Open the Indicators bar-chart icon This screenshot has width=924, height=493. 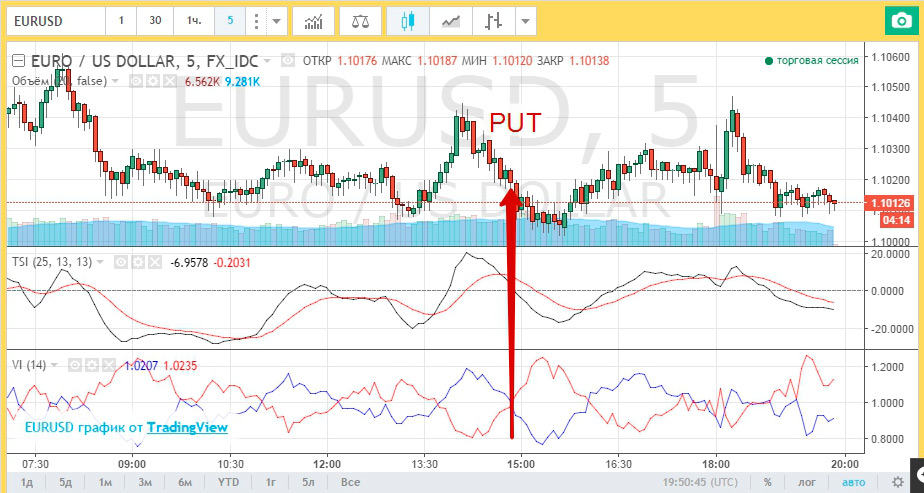[x=314, y=20]
